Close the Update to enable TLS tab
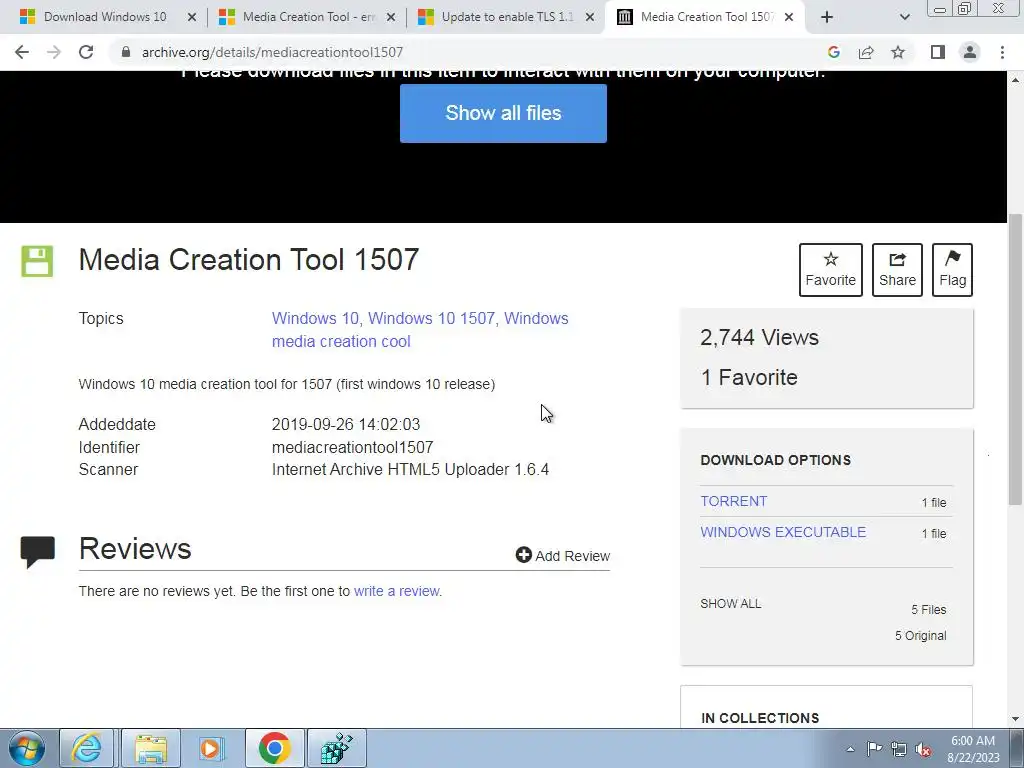The image size is (1024, 768). (590, 17)
